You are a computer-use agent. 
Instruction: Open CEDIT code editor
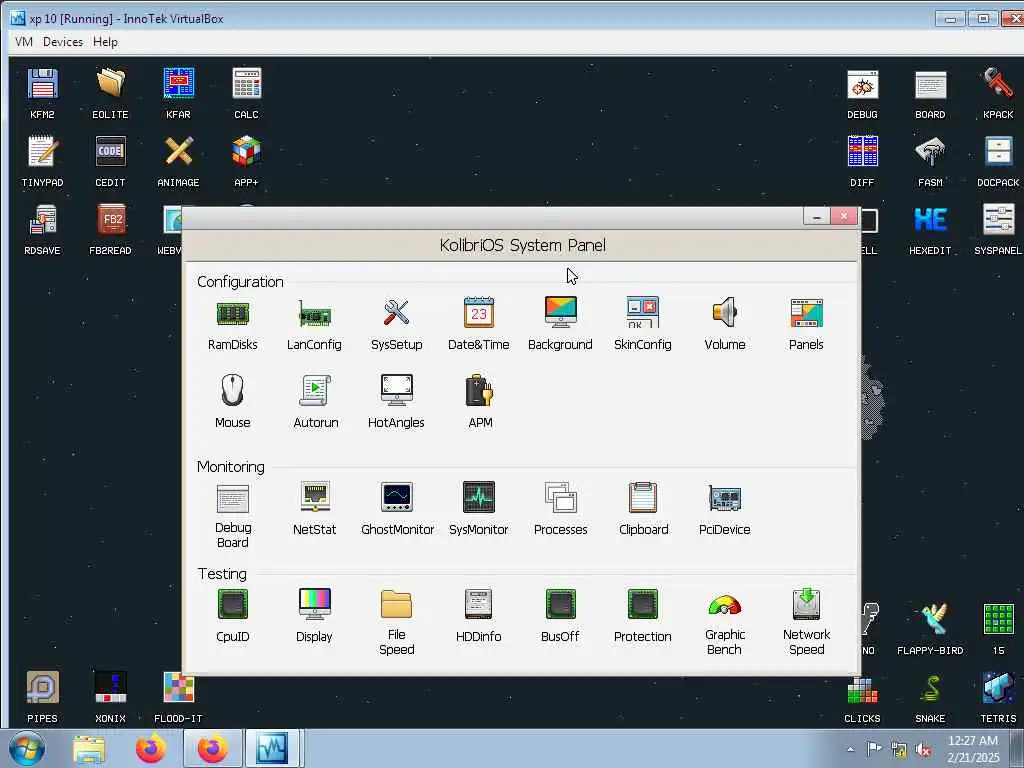coord(110,162)
